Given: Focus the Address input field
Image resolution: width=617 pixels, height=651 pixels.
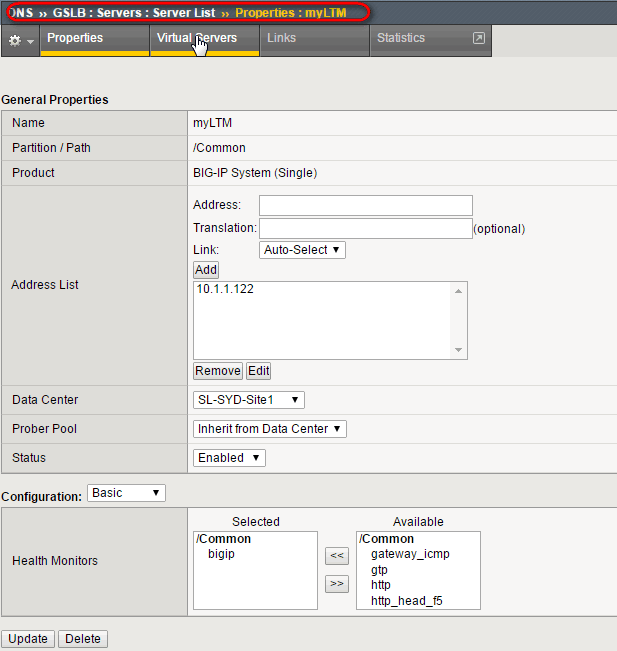Looking at the screenshot, I should tap(365, 205).
